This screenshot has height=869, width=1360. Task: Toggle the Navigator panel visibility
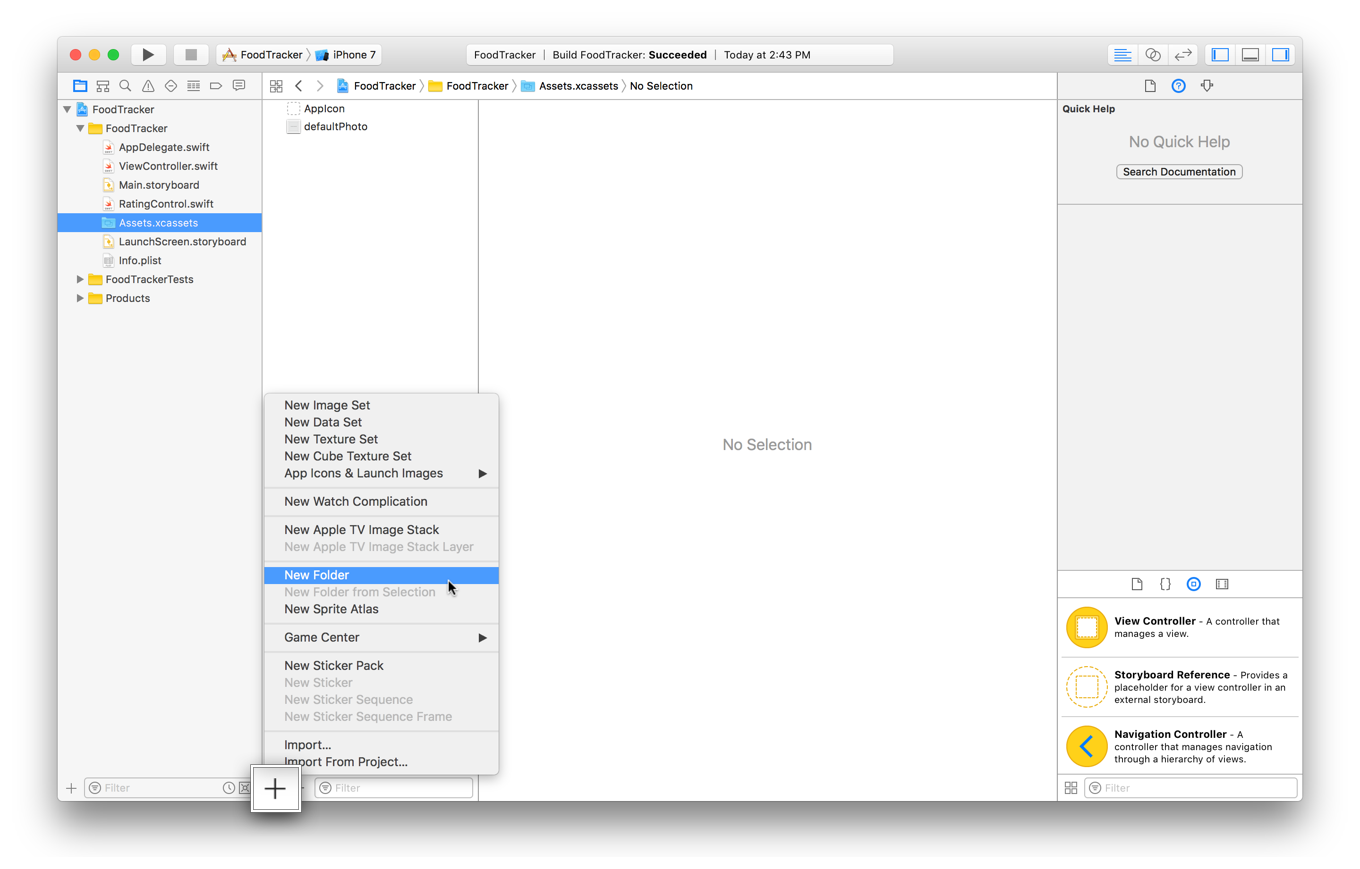click(1220, 55)
